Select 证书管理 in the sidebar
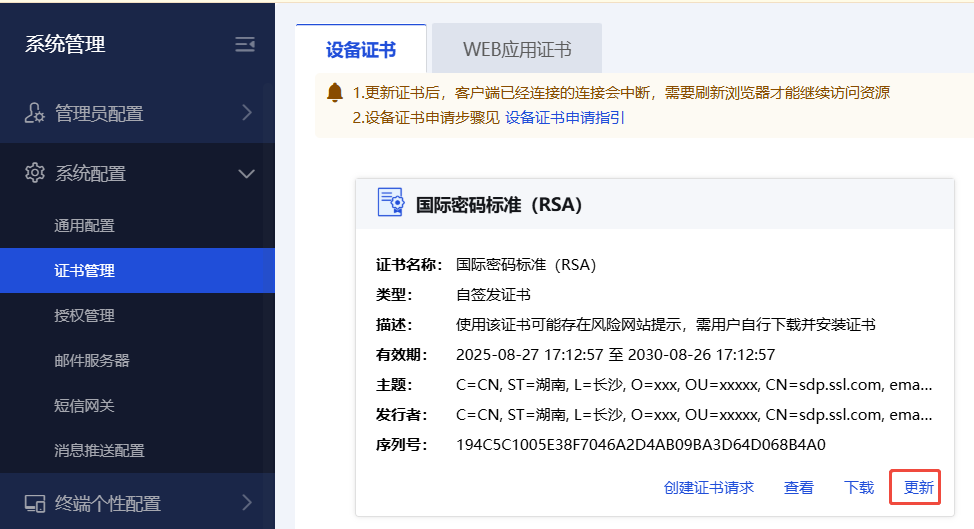The image size is (974, 529). (84, 271)
